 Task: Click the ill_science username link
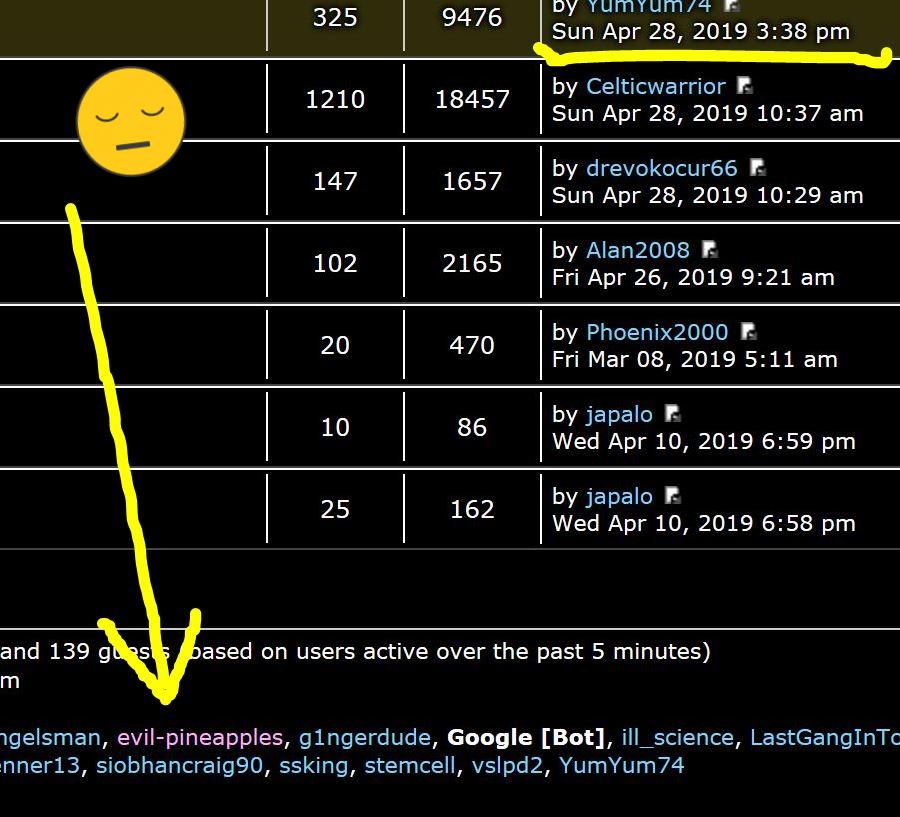[x=677, y=738]
